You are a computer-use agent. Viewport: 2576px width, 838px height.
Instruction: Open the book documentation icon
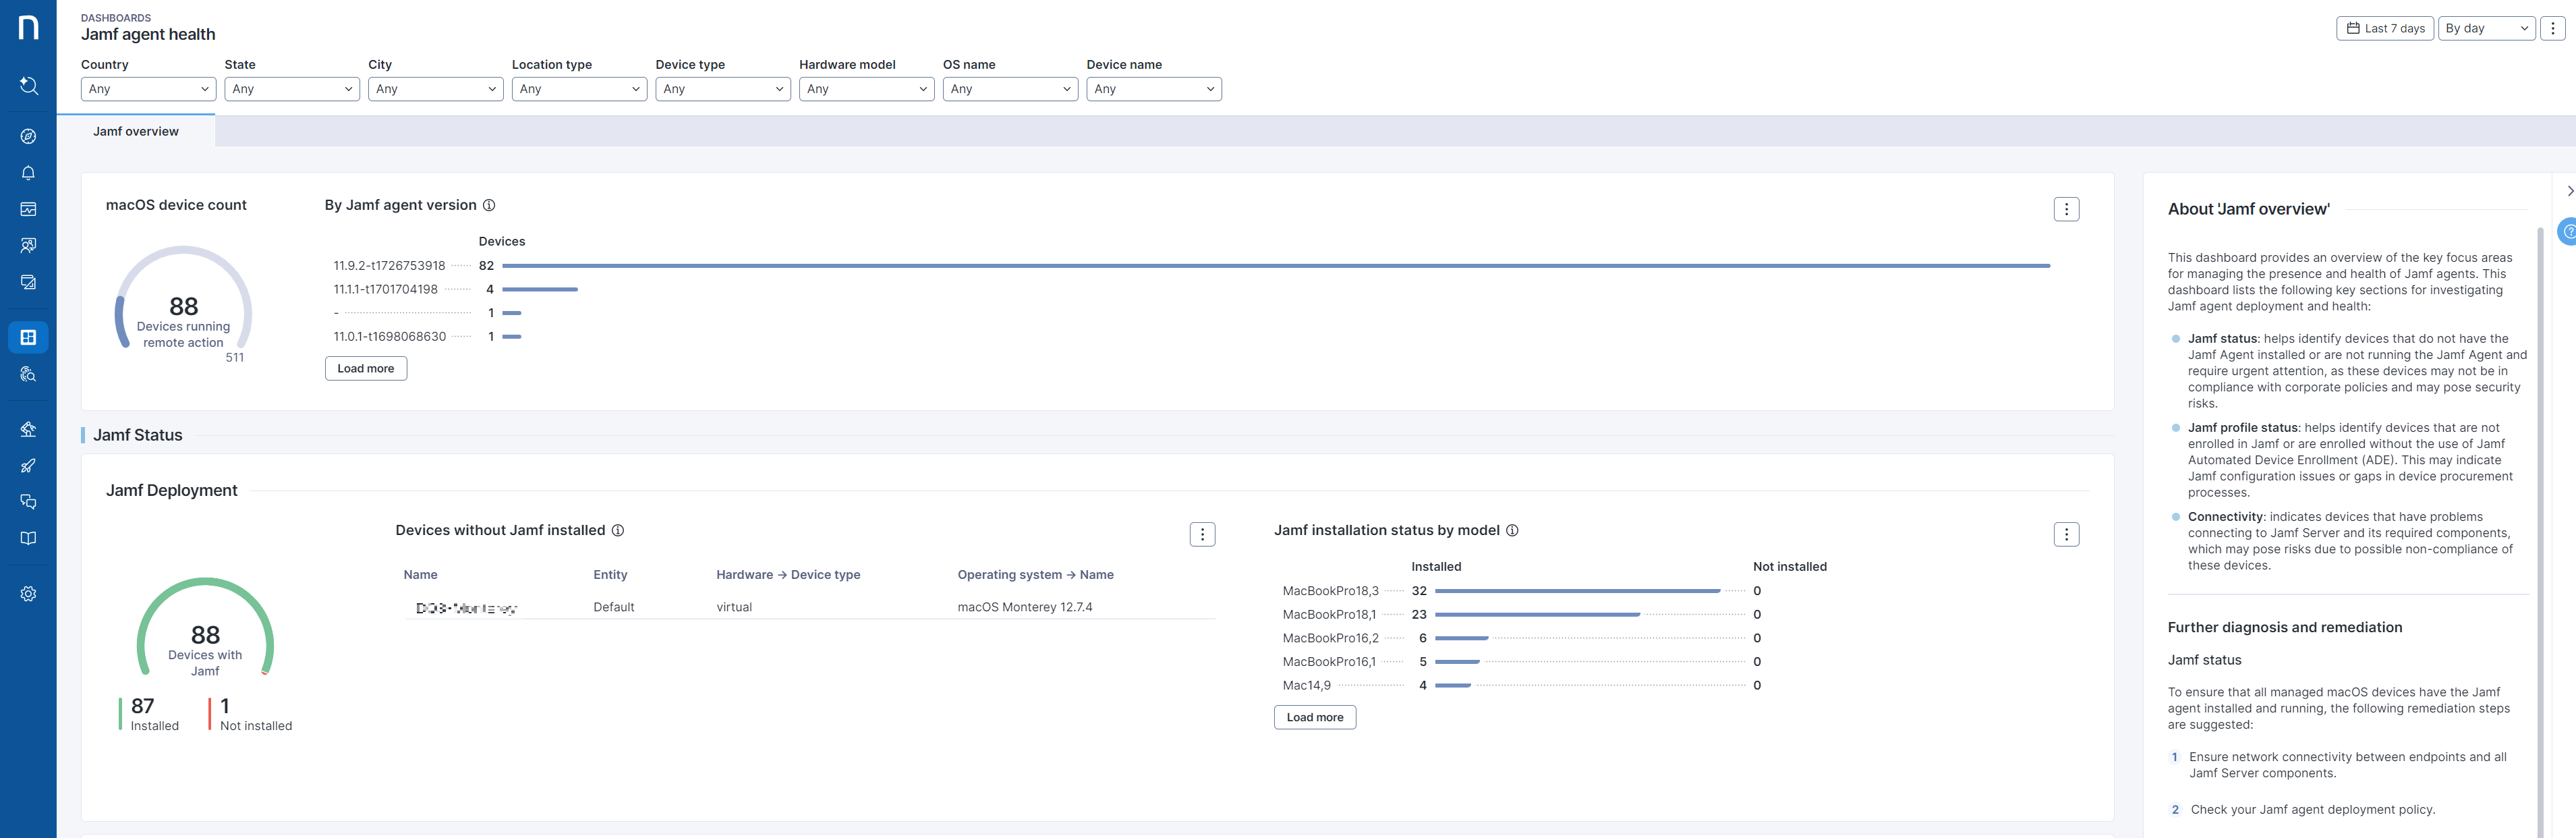click(28, 538)
